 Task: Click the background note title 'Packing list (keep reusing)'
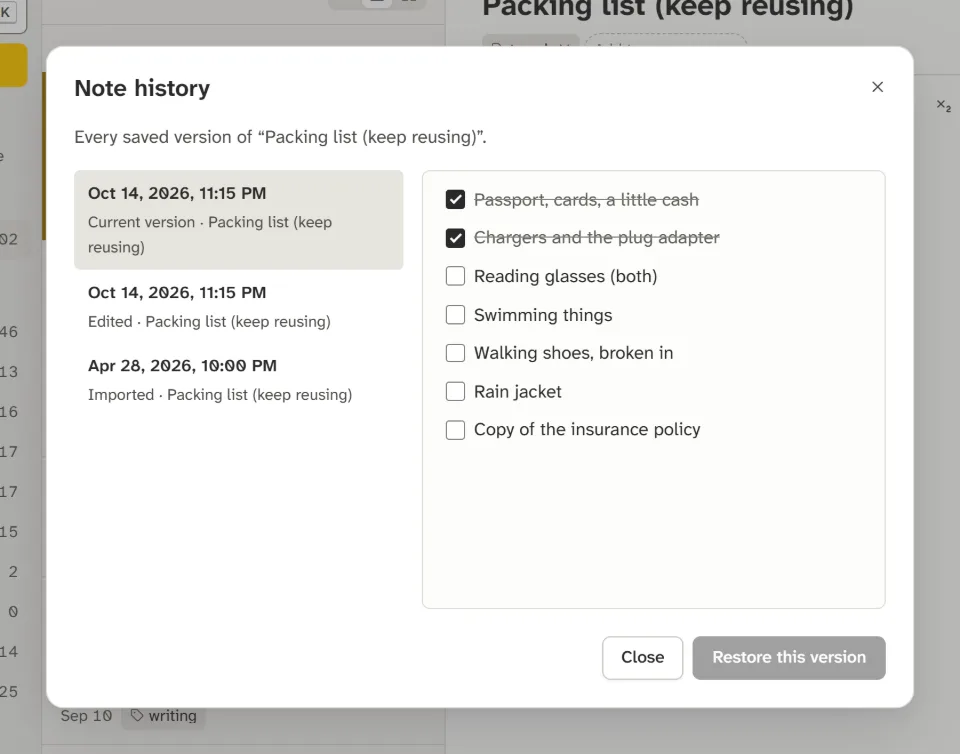click(667, 9)
